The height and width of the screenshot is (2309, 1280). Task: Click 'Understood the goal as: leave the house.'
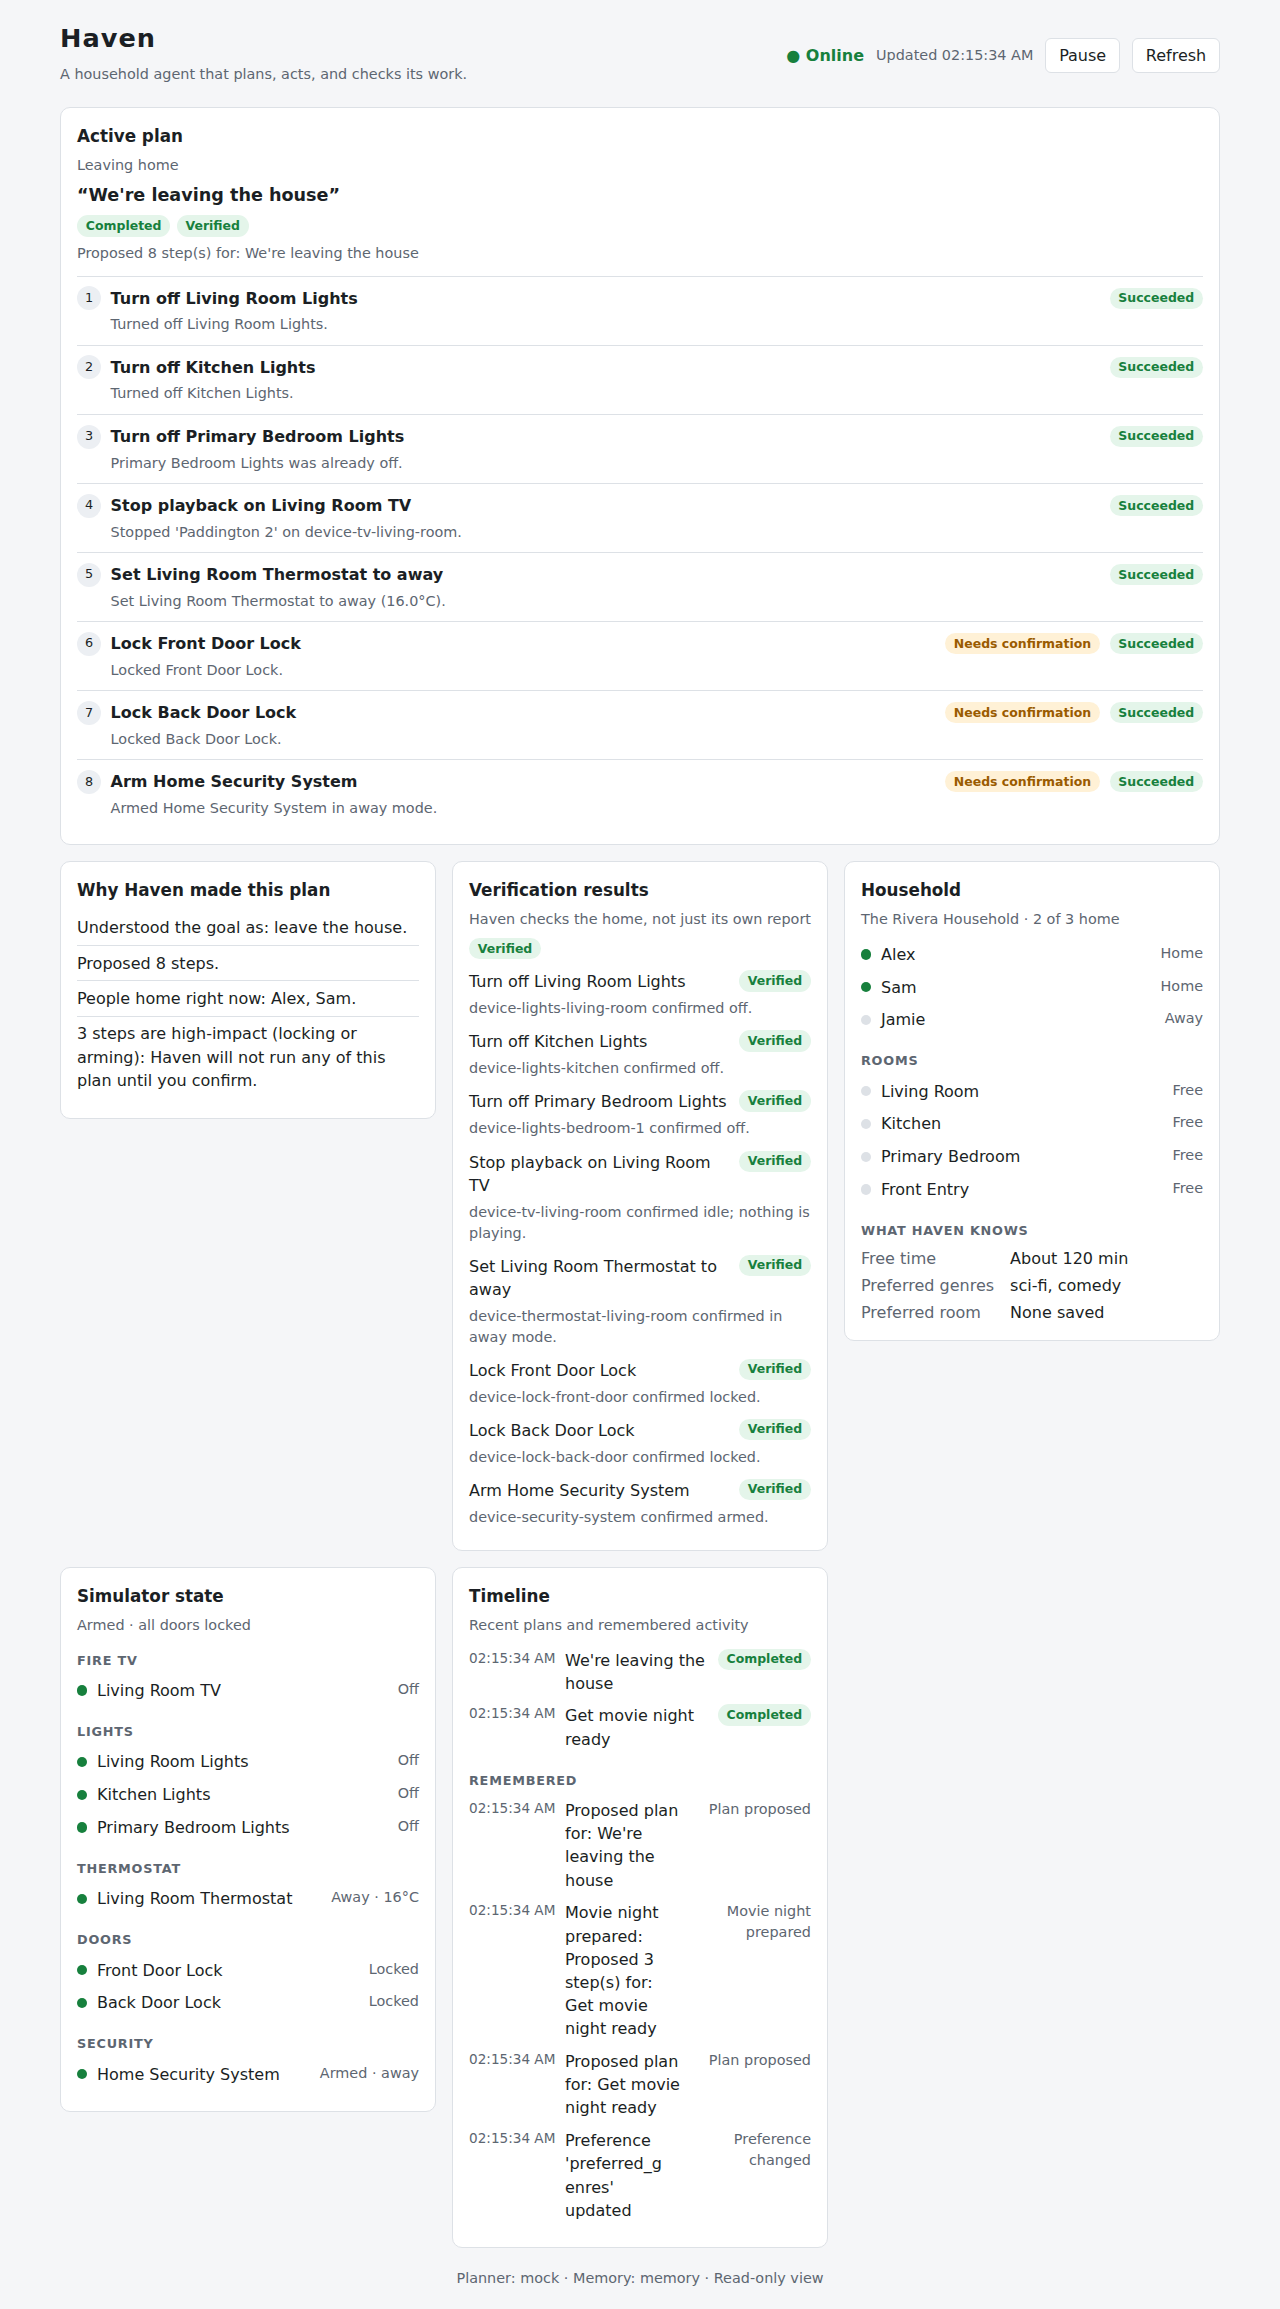(x=242, y=927)
